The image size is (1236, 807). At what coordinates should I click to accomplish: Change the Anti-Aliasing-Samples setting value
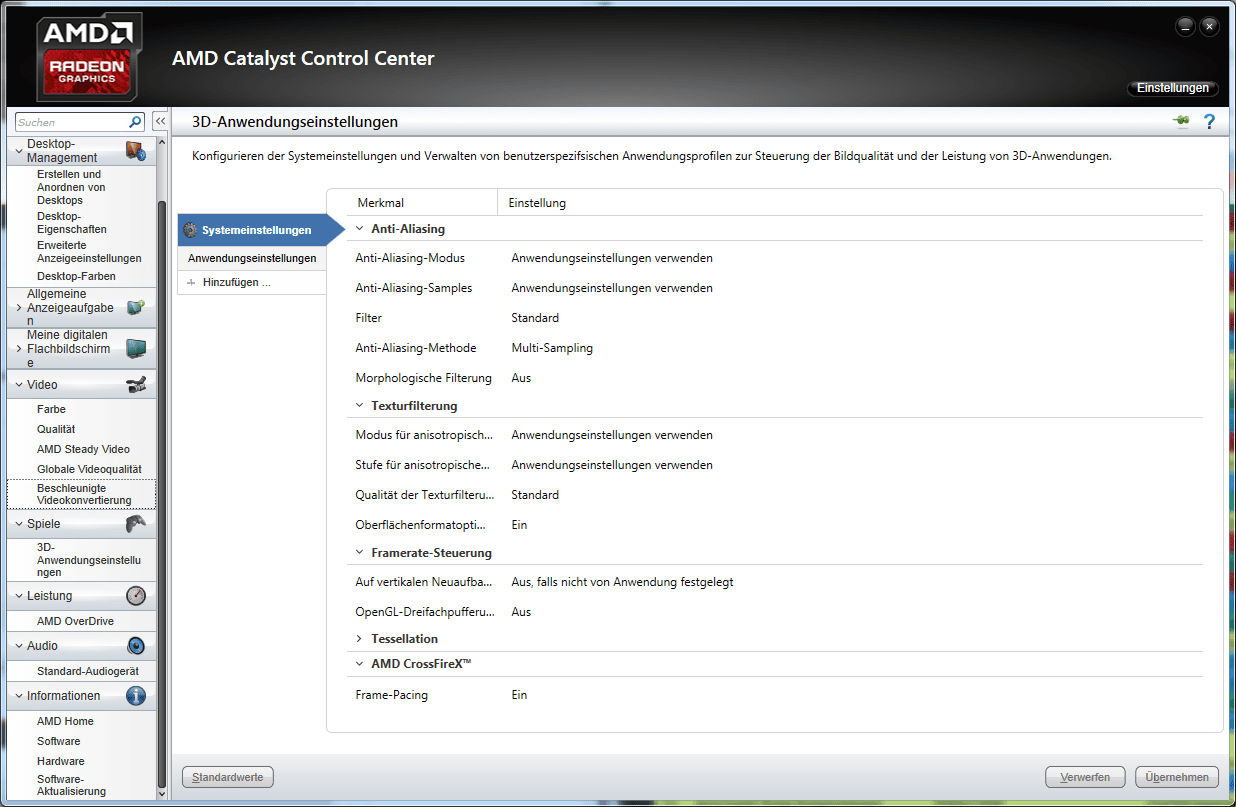pos(612,288)
